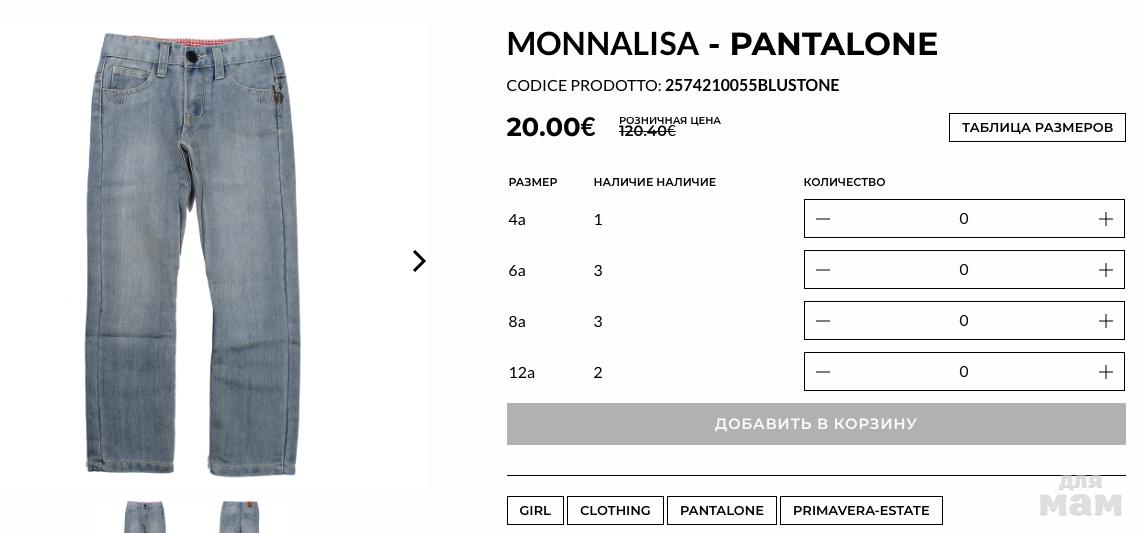Open the CLOTHING category tag
The image size is (1140, 533).
[x=615, y=510]
